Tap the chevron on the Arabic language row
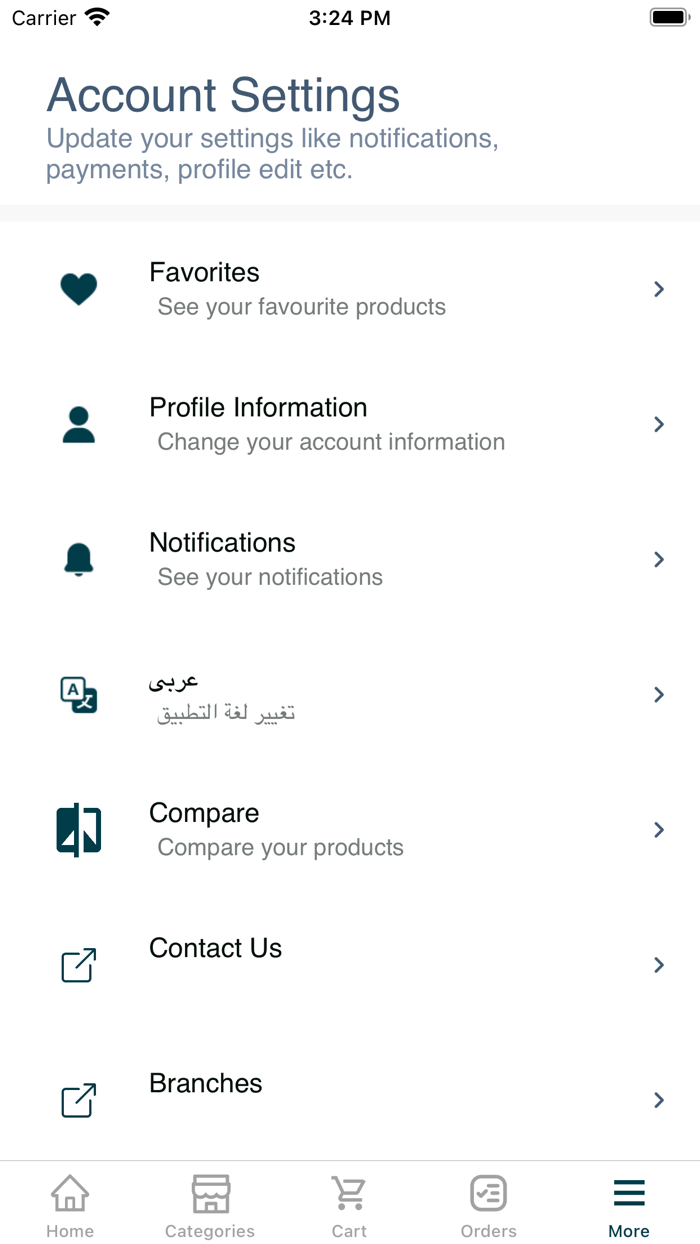This screenshot has height=1244, width=700. [659, 695]
